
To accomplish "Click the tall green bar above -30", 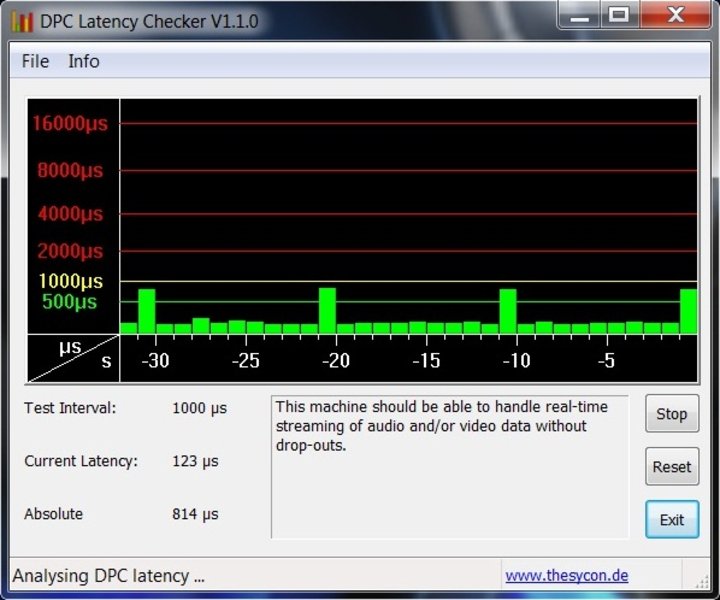I will (147, 311).
